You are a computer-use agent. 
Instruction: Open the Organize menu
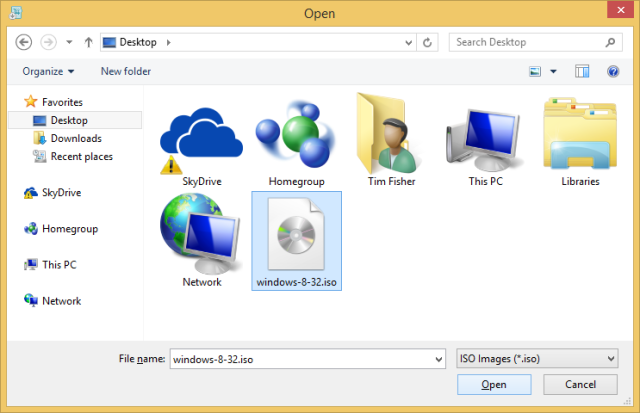(48, 71)
